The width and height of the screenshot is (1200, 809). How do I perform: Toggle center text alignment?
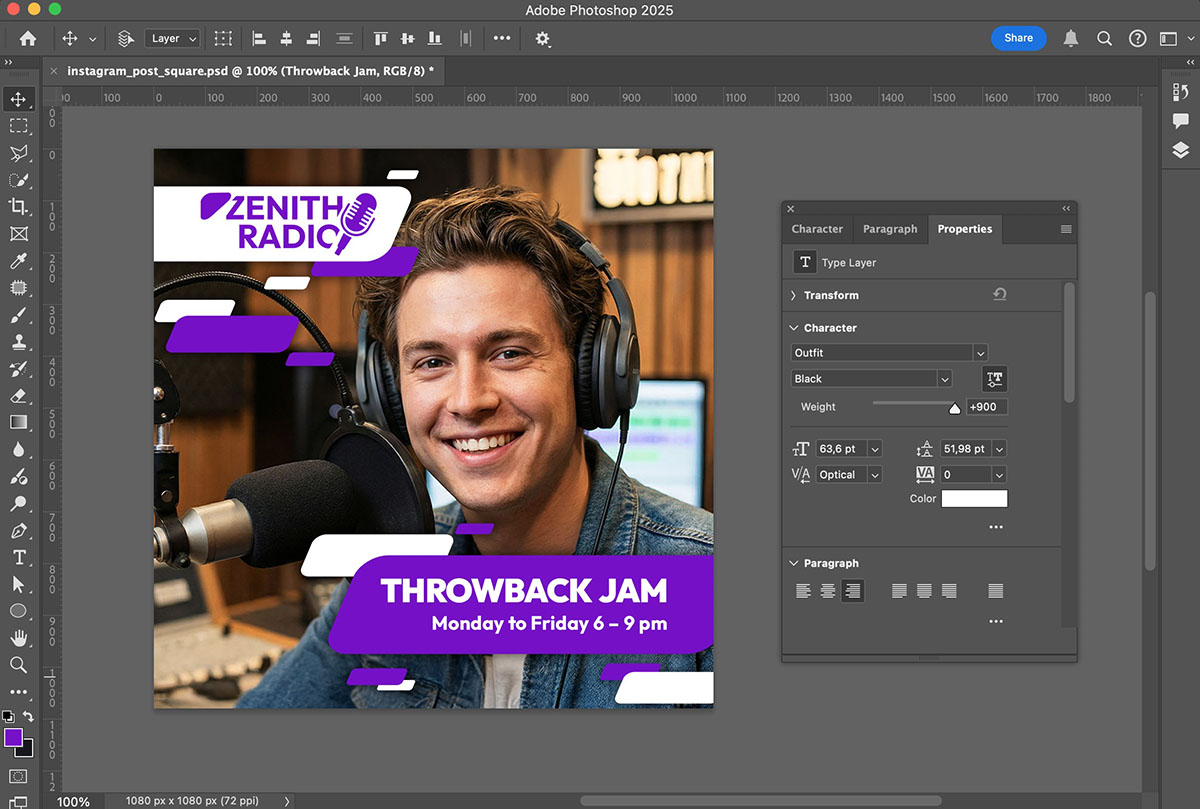(x=828, y=591)
